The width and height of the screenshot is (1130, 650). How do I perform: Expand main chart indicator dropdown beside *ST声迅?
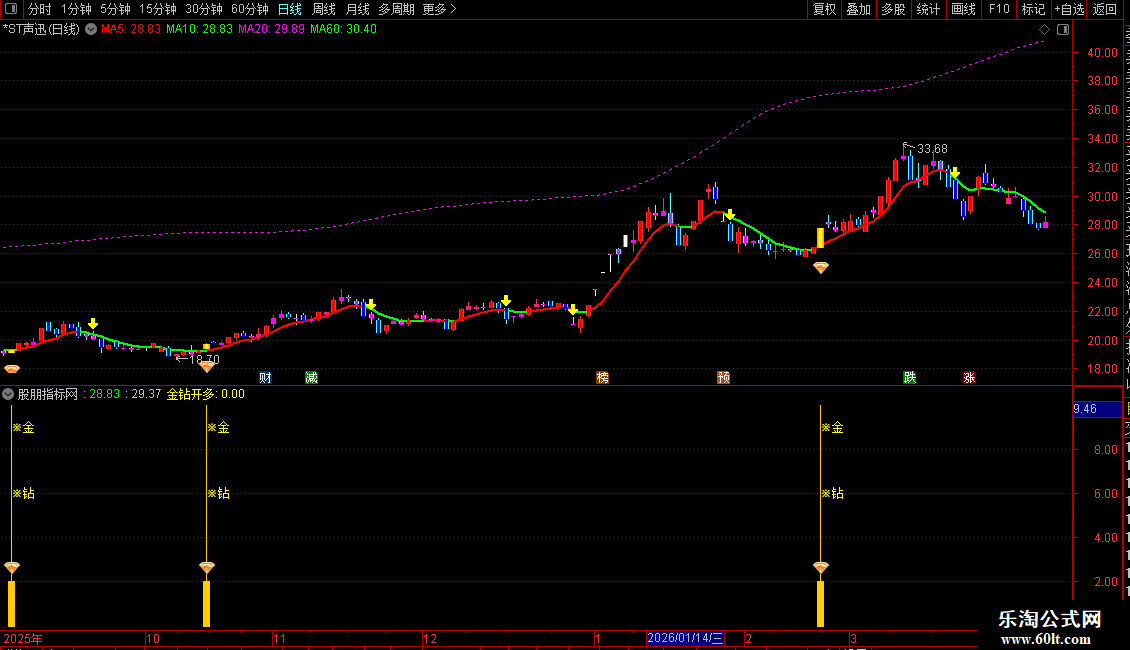(x=91, y=30)
